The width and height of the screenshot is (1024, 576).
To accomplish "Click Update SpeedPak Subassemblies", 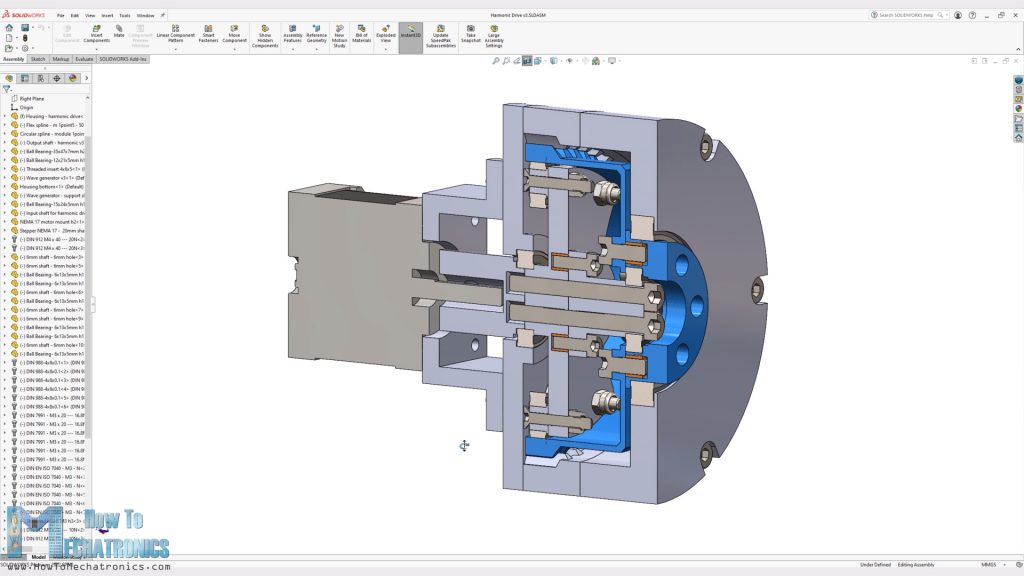I will pos(439,33).
